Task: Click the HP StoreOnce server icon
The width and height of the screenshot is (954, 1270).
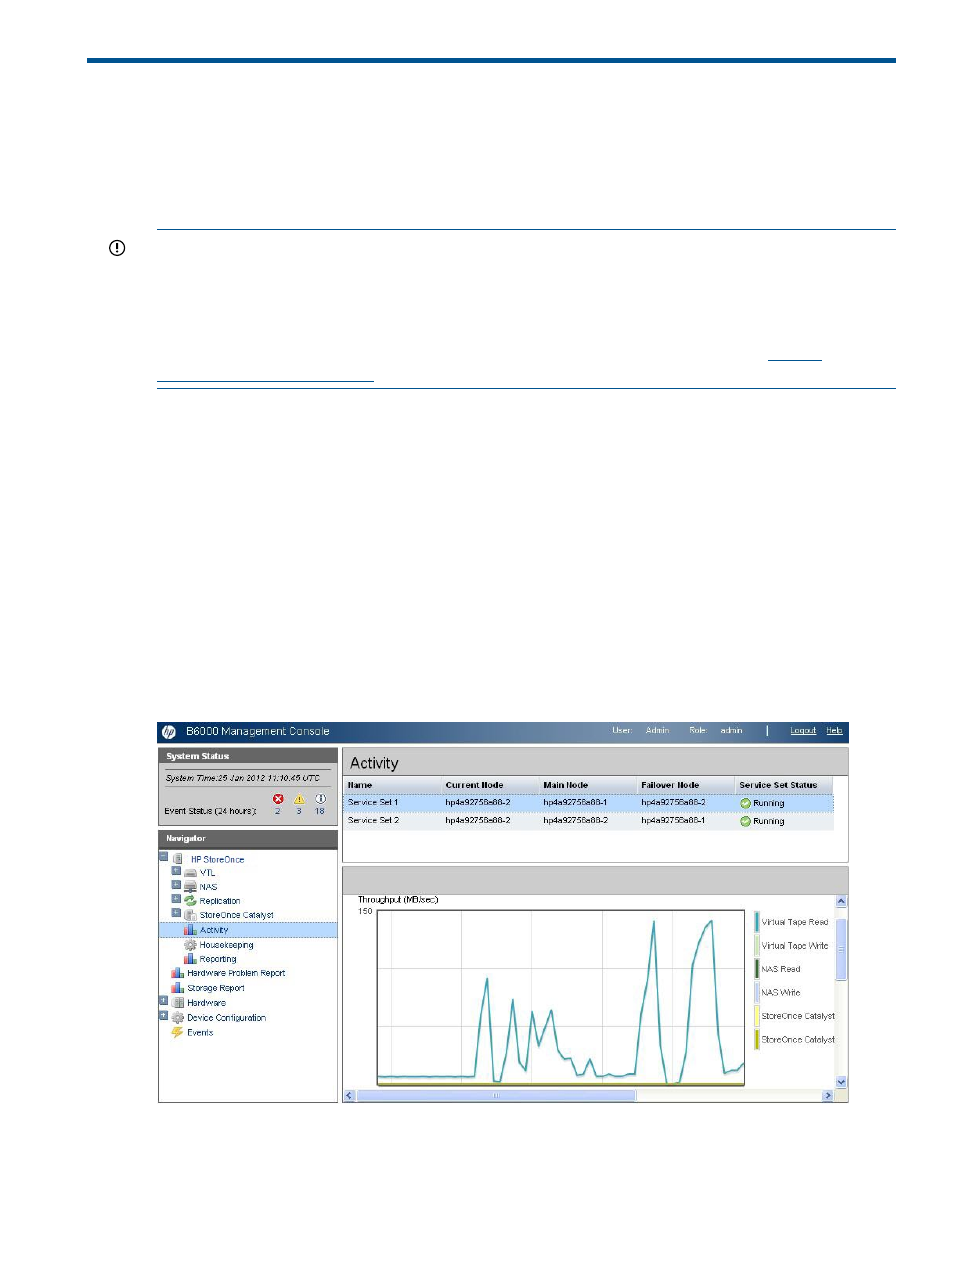Action: [178, 859]
